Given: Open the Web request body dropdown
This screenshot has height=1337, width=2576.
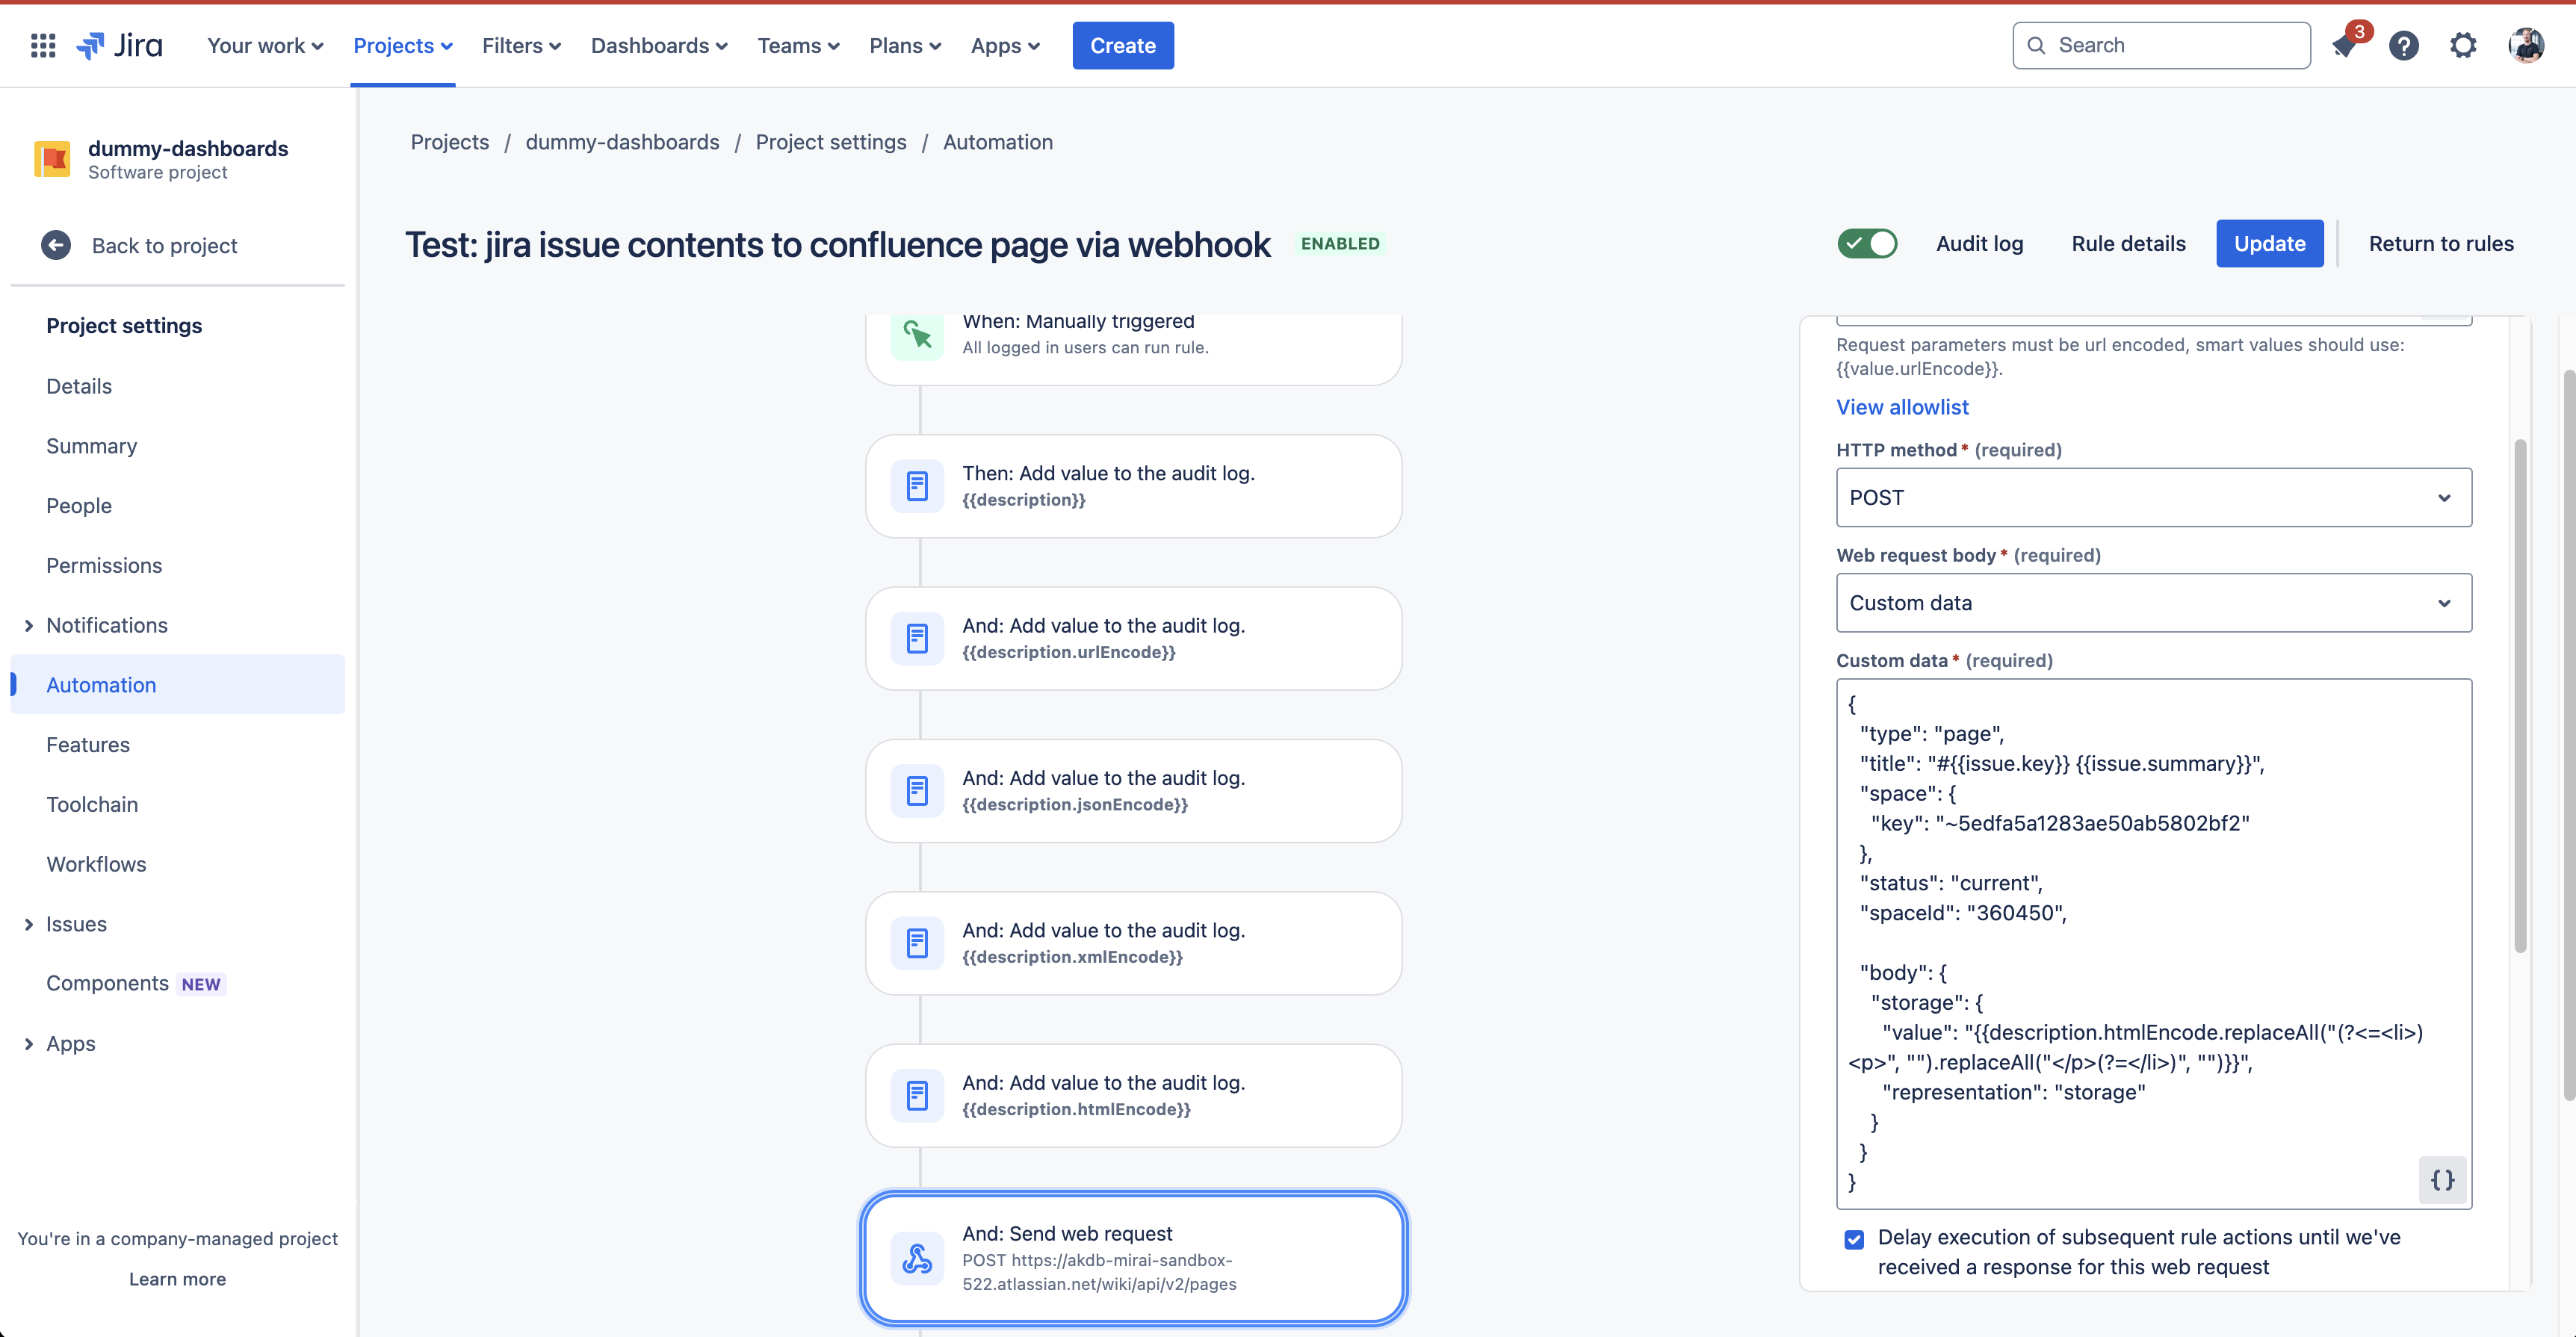Looking at the screenshot, I should coord(2154,603).
